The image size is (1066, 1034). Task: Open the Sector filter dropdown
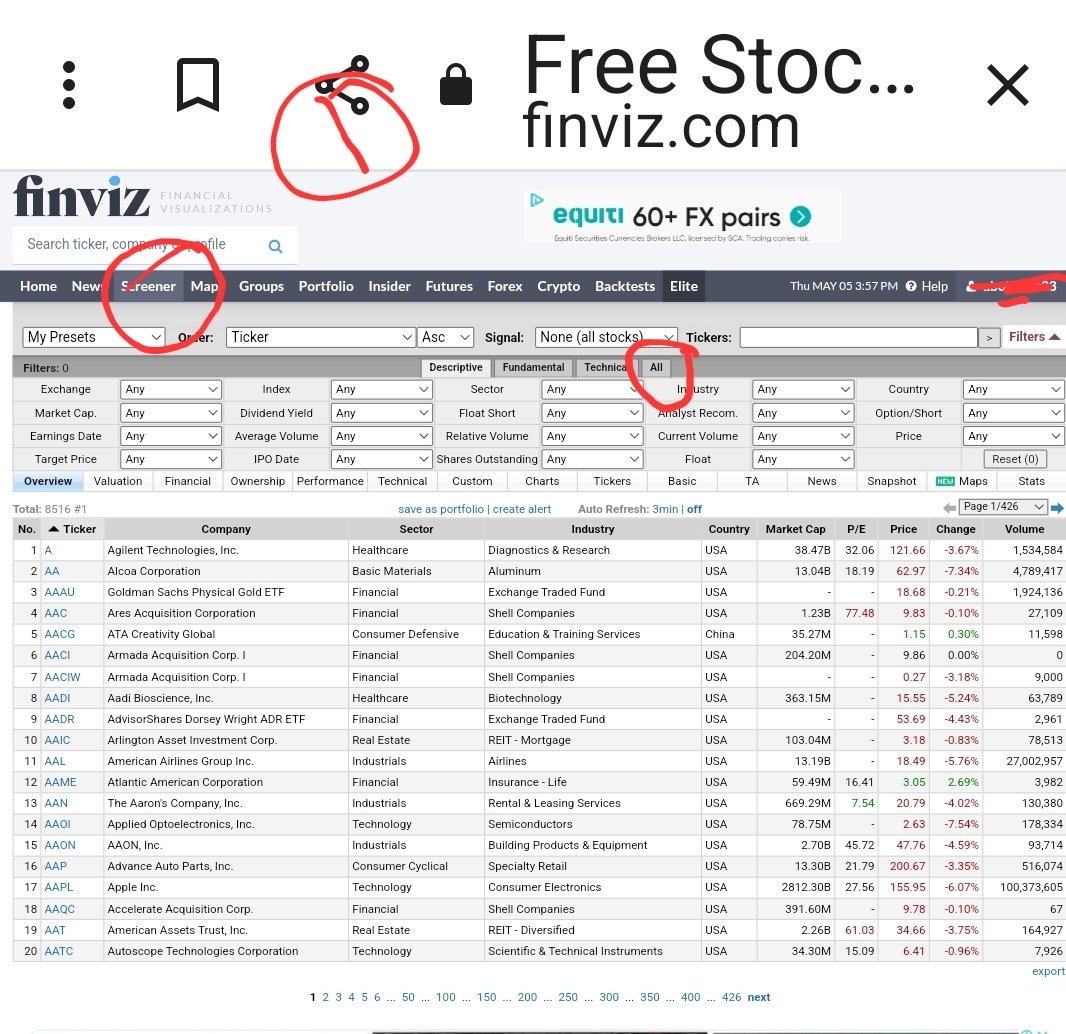pyautogui.click(x=592, y=389)
